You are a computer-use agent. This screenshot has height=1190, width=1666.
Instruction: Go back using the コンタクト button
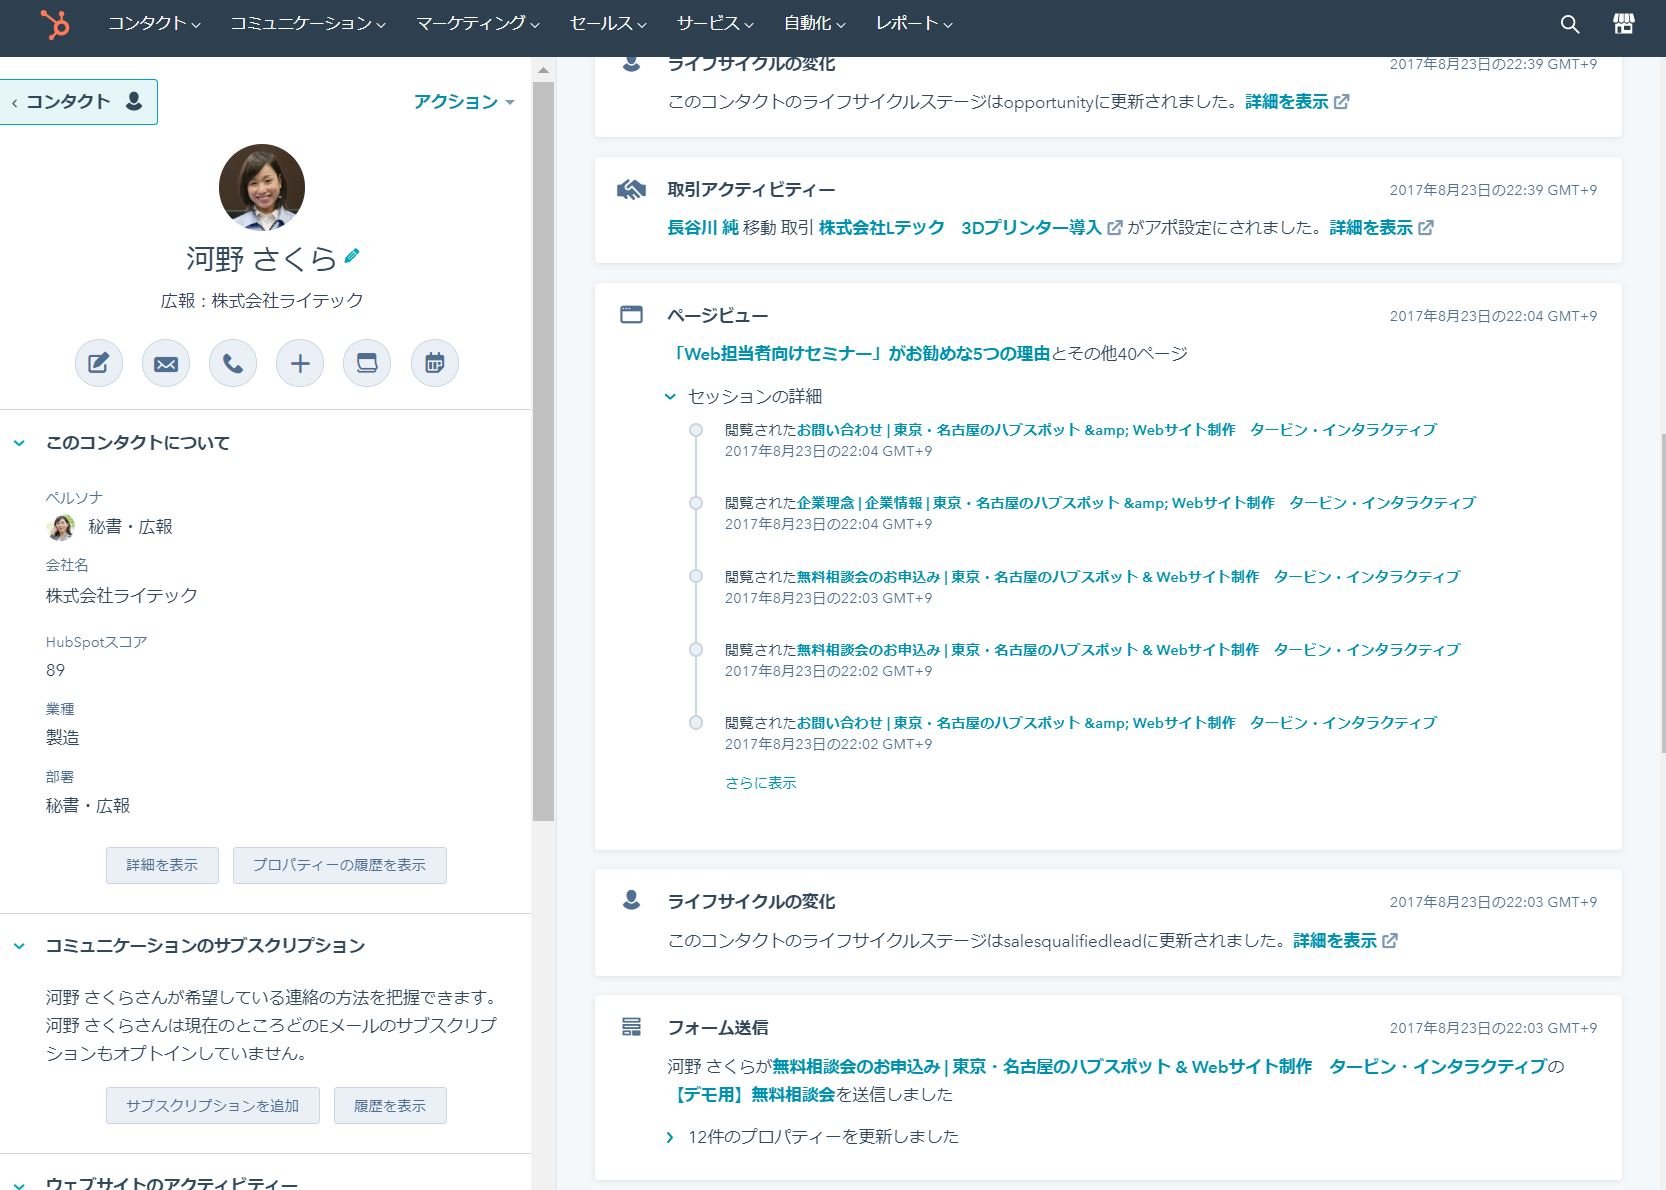pos(78,102)
